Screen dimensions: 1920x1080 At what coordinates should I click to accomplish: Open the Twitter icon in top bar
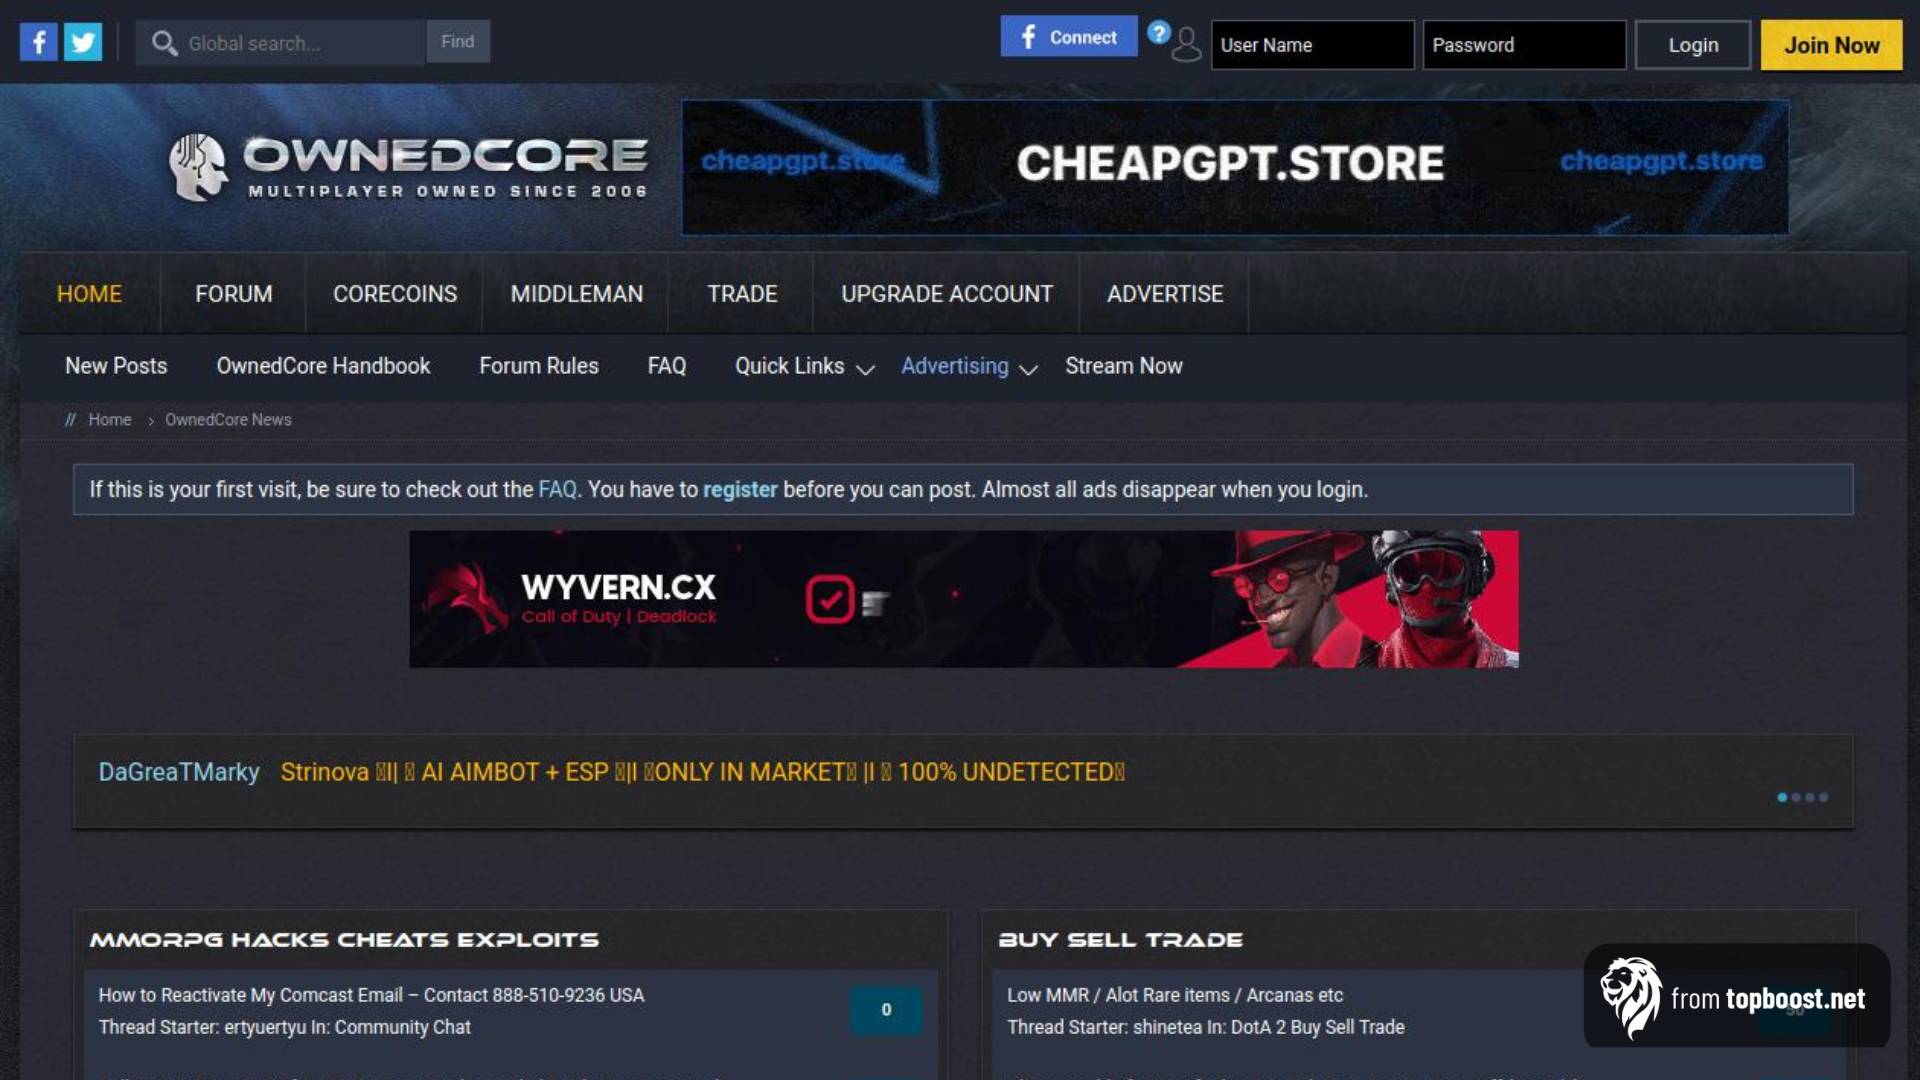[83, 42]
